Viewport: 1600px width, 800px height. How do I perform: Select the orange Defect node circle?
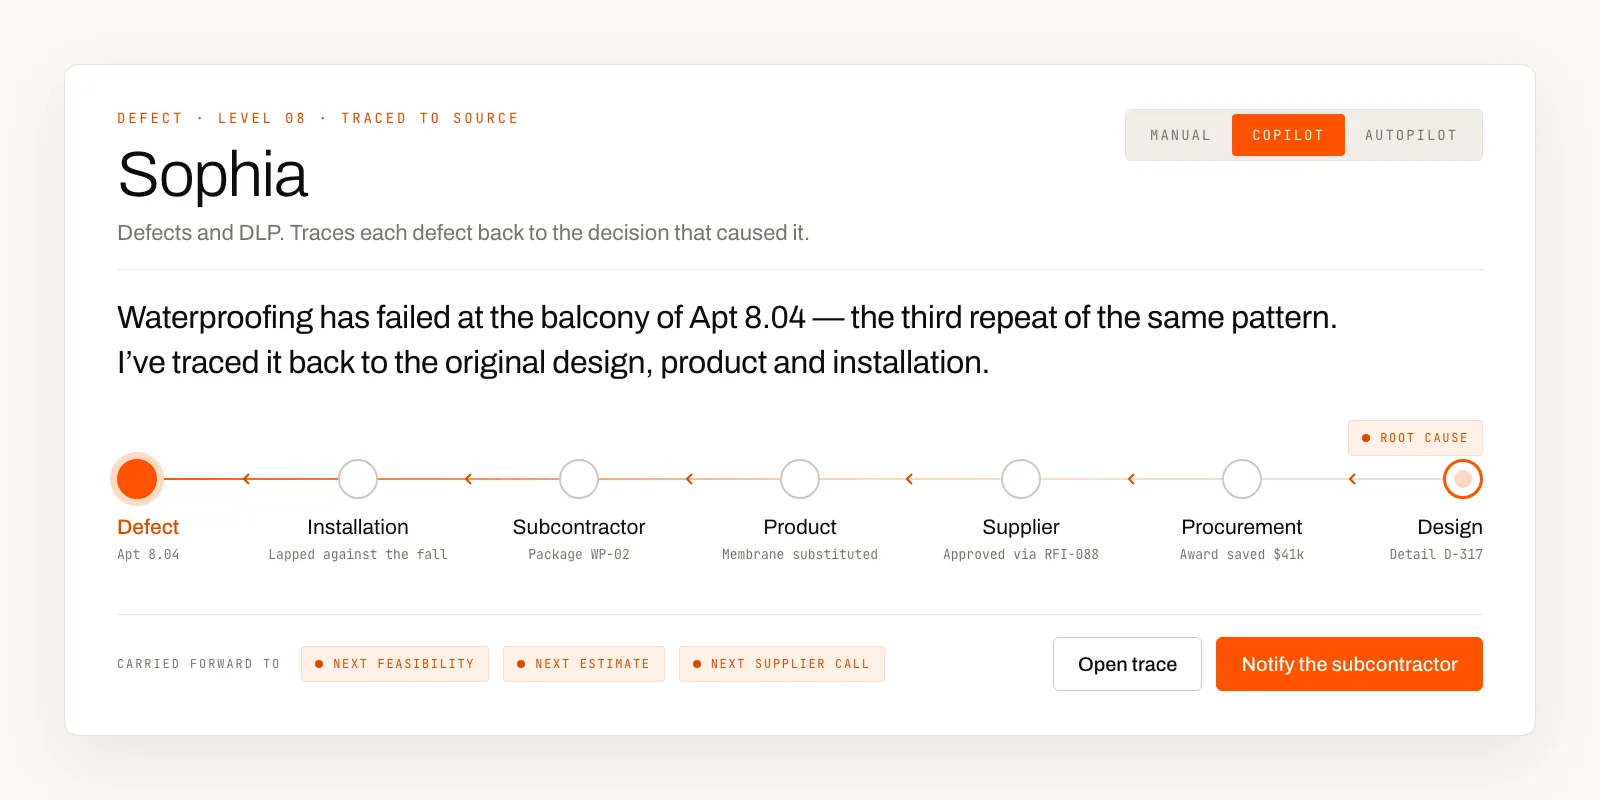(137, 479)
